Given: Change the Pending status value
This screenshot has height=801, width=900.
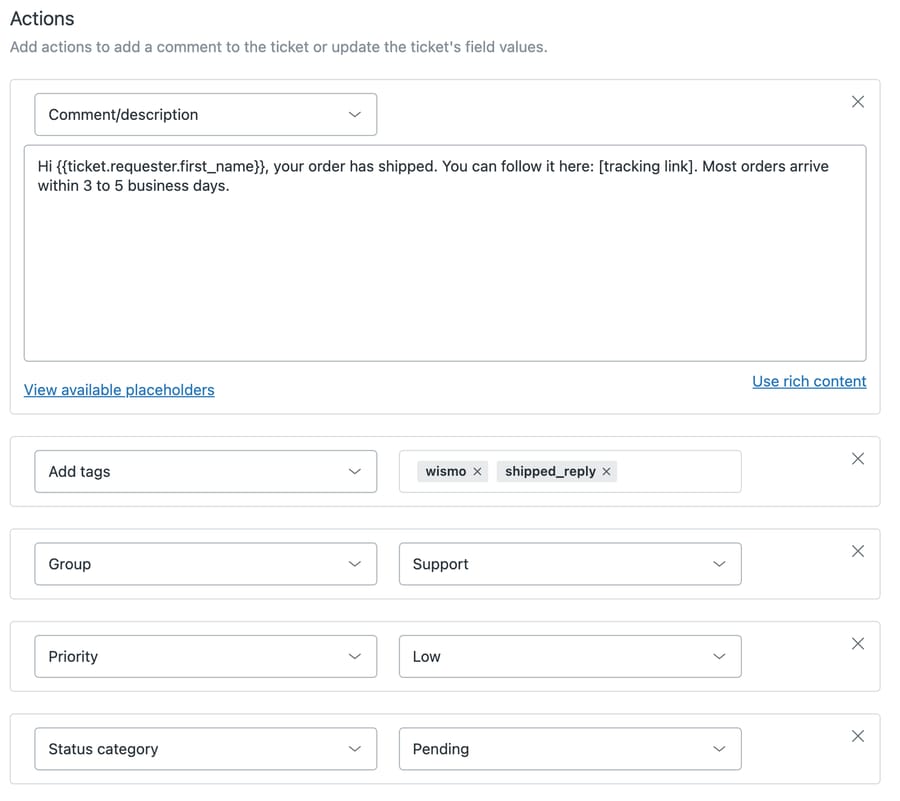Looking at the screenshot, I should (x=570, y=749).
